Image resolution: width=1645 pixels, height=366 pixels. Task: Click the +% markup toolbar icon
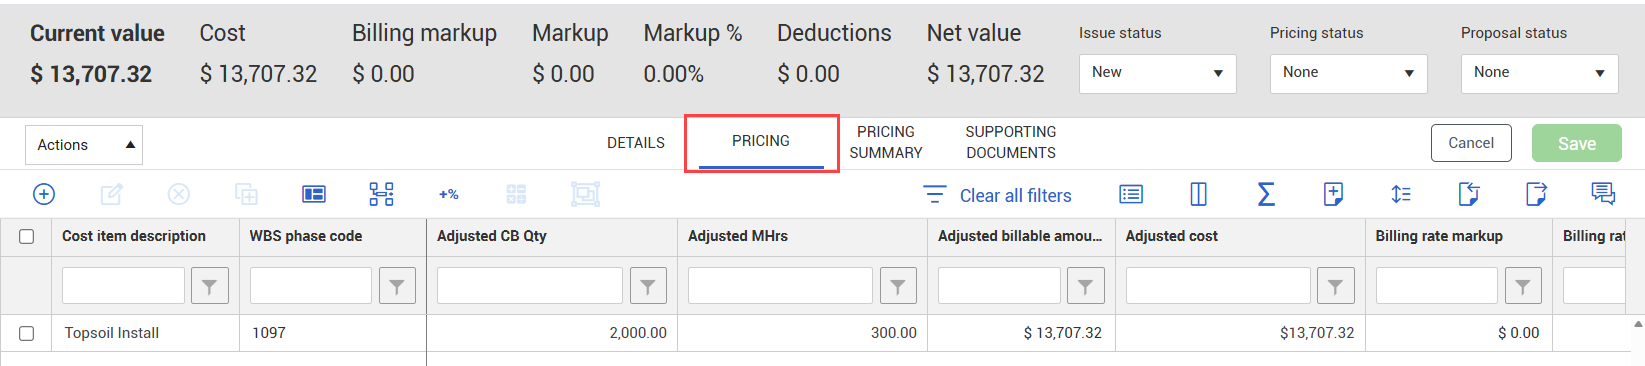(x=448, y=194)
